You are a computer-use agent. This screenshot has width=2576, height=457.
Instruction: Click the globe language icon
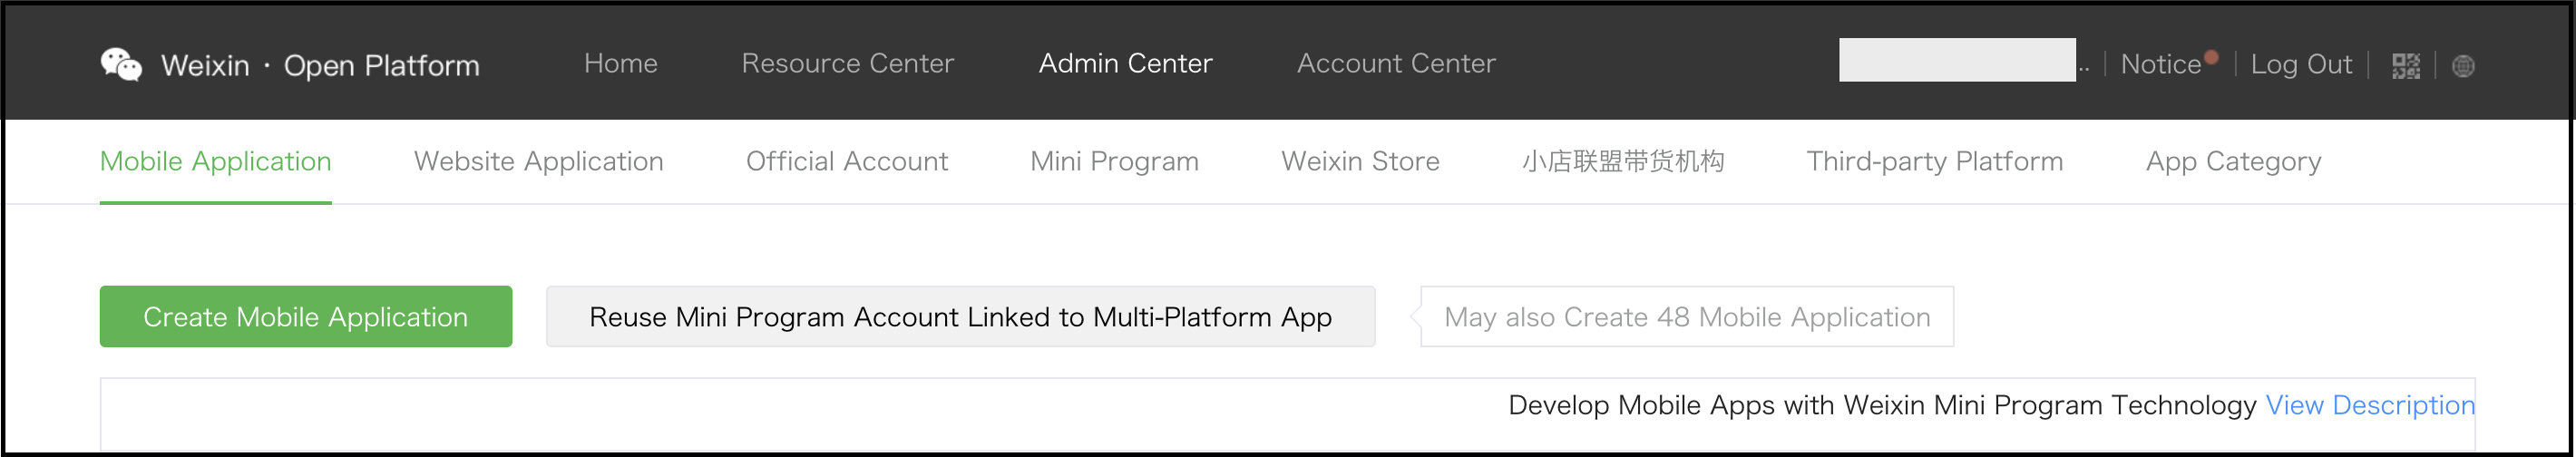point(2463,66)
